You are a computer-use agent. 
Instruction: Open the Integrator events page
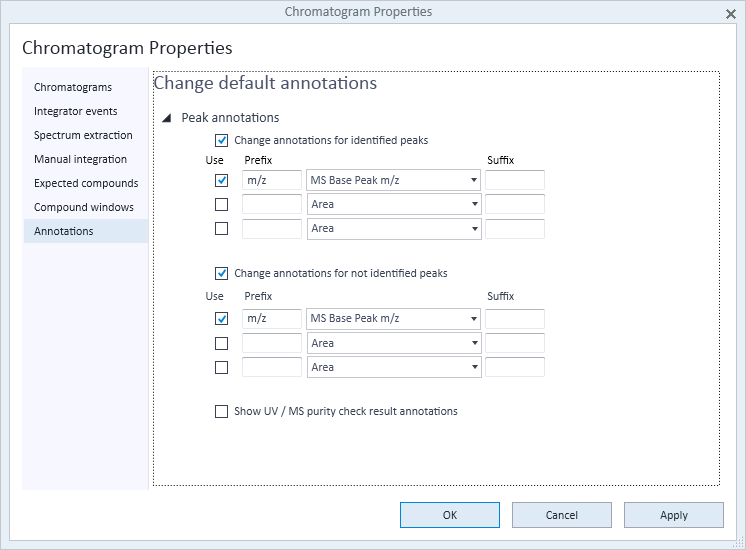pyautogui.click(x=76, y=111)
